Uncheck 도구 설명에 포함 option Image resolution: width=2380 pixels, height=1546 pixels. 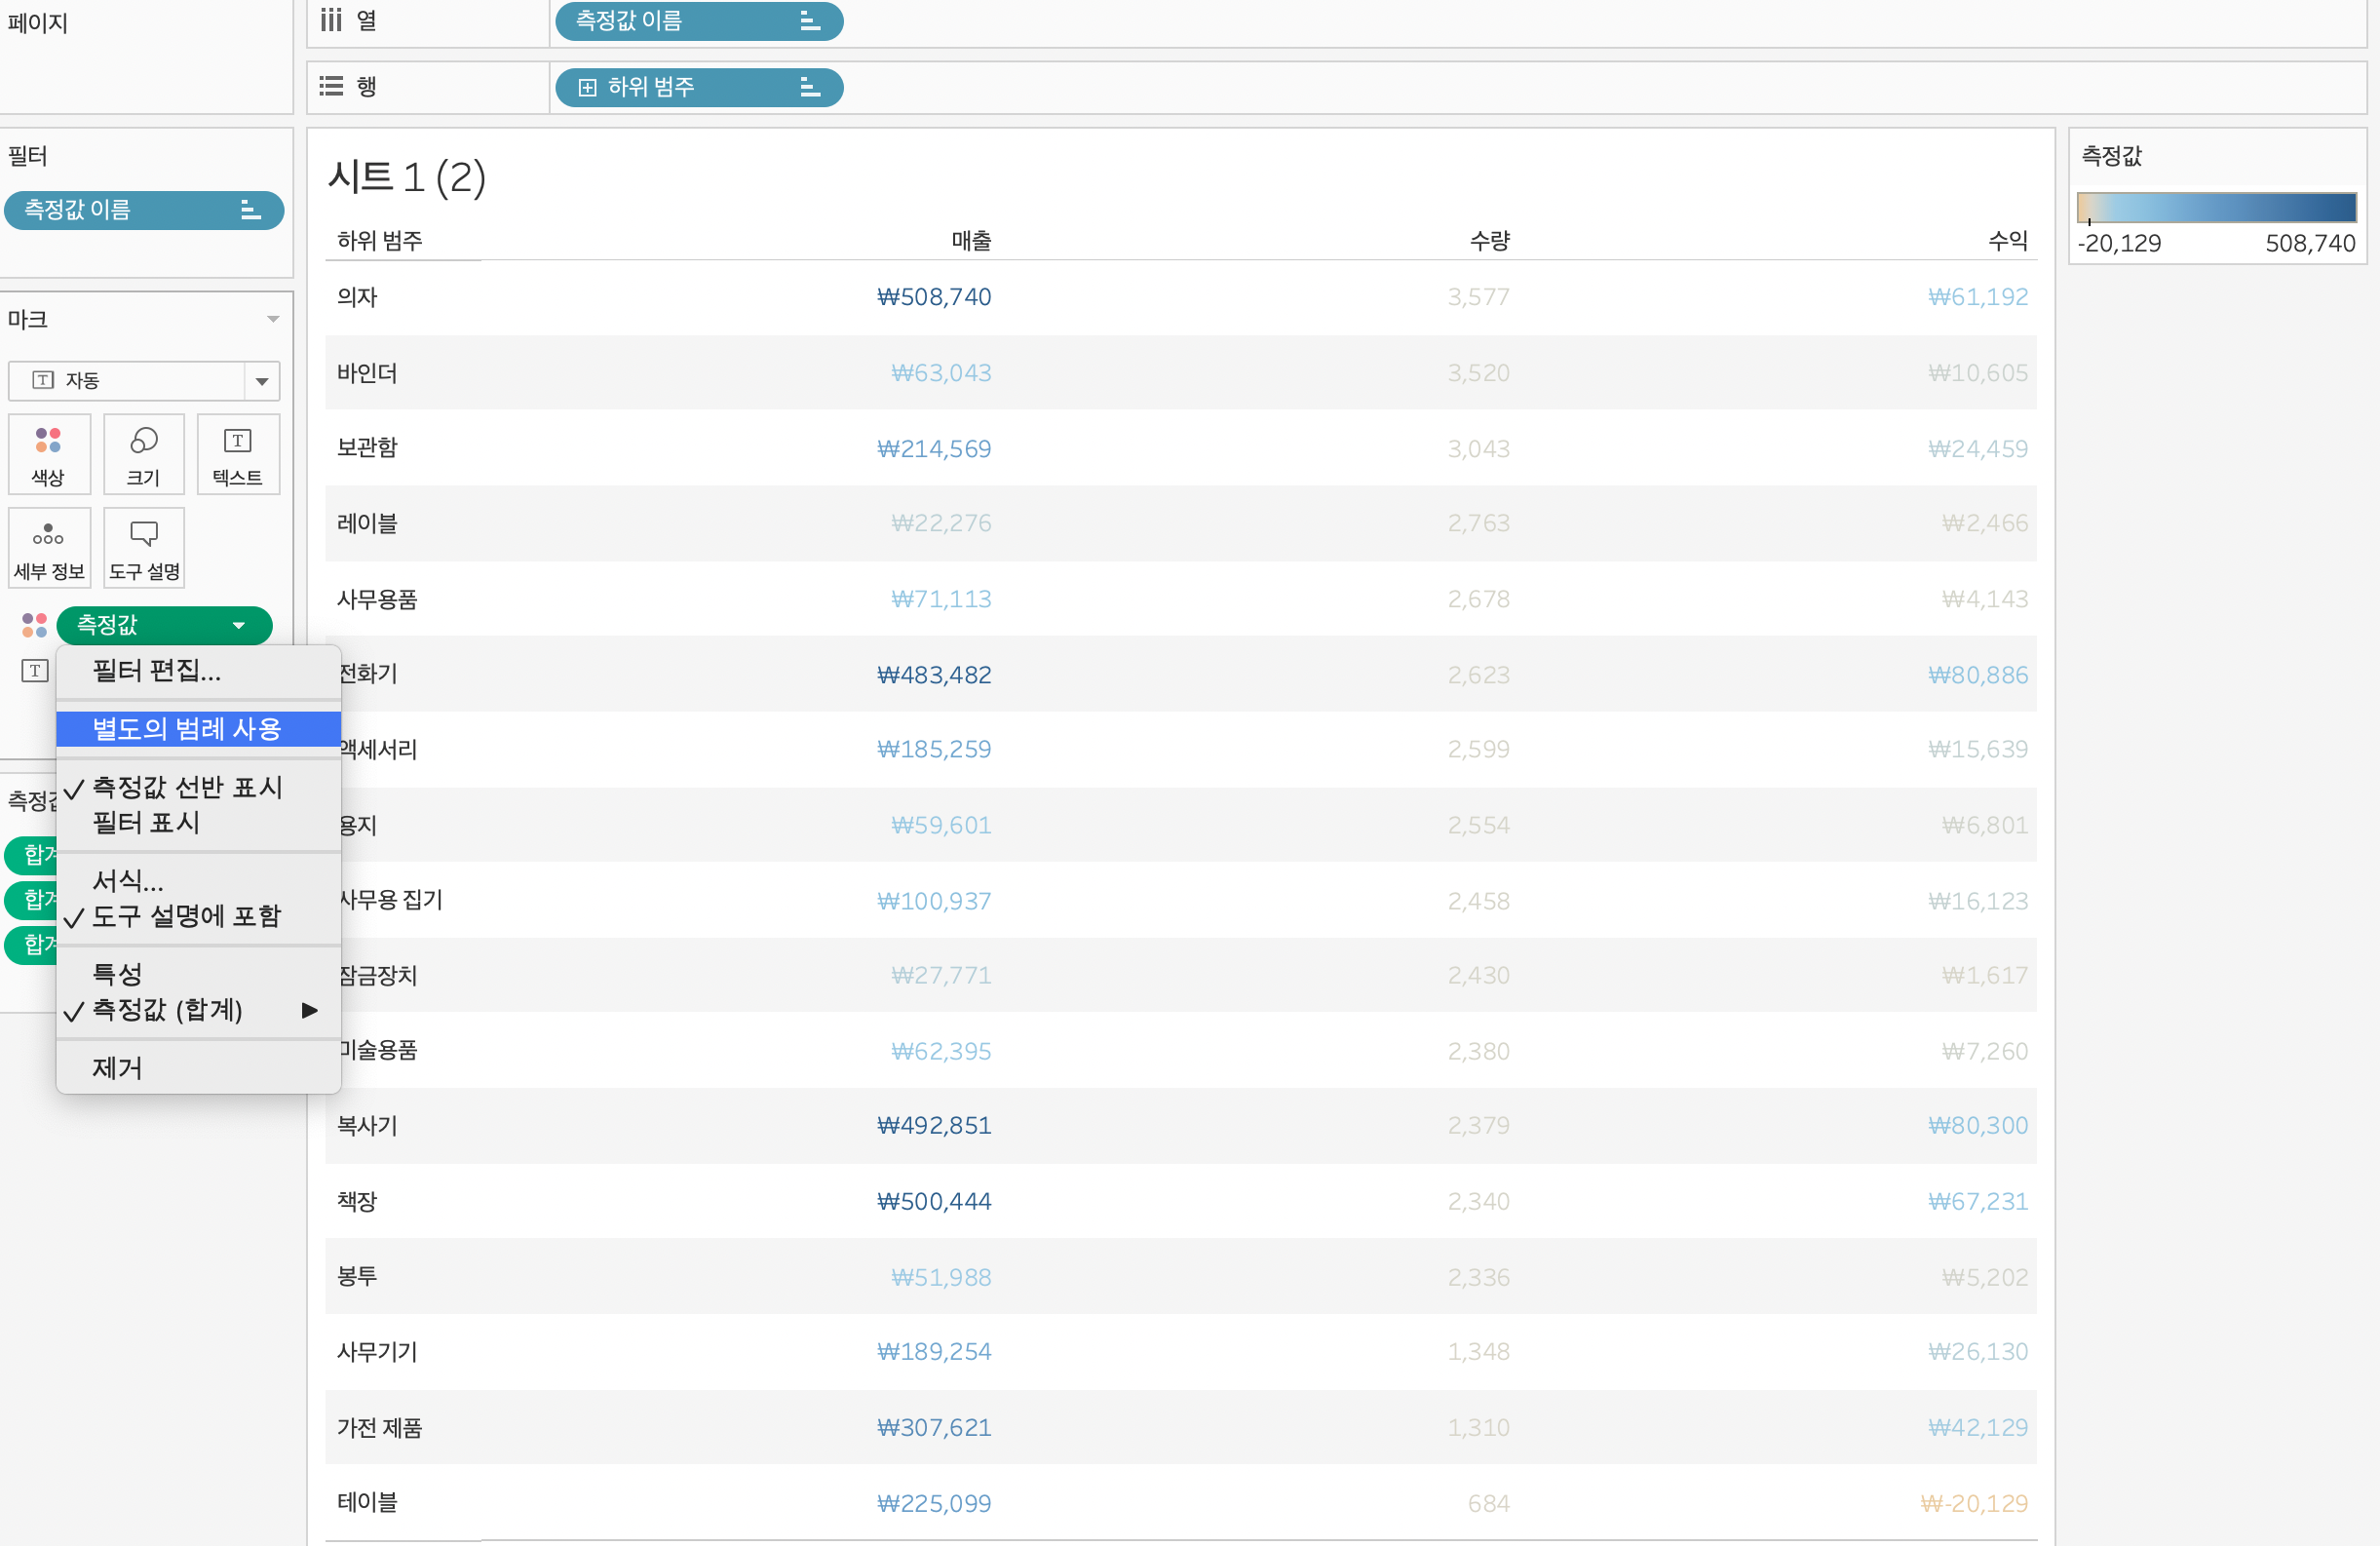186,916
